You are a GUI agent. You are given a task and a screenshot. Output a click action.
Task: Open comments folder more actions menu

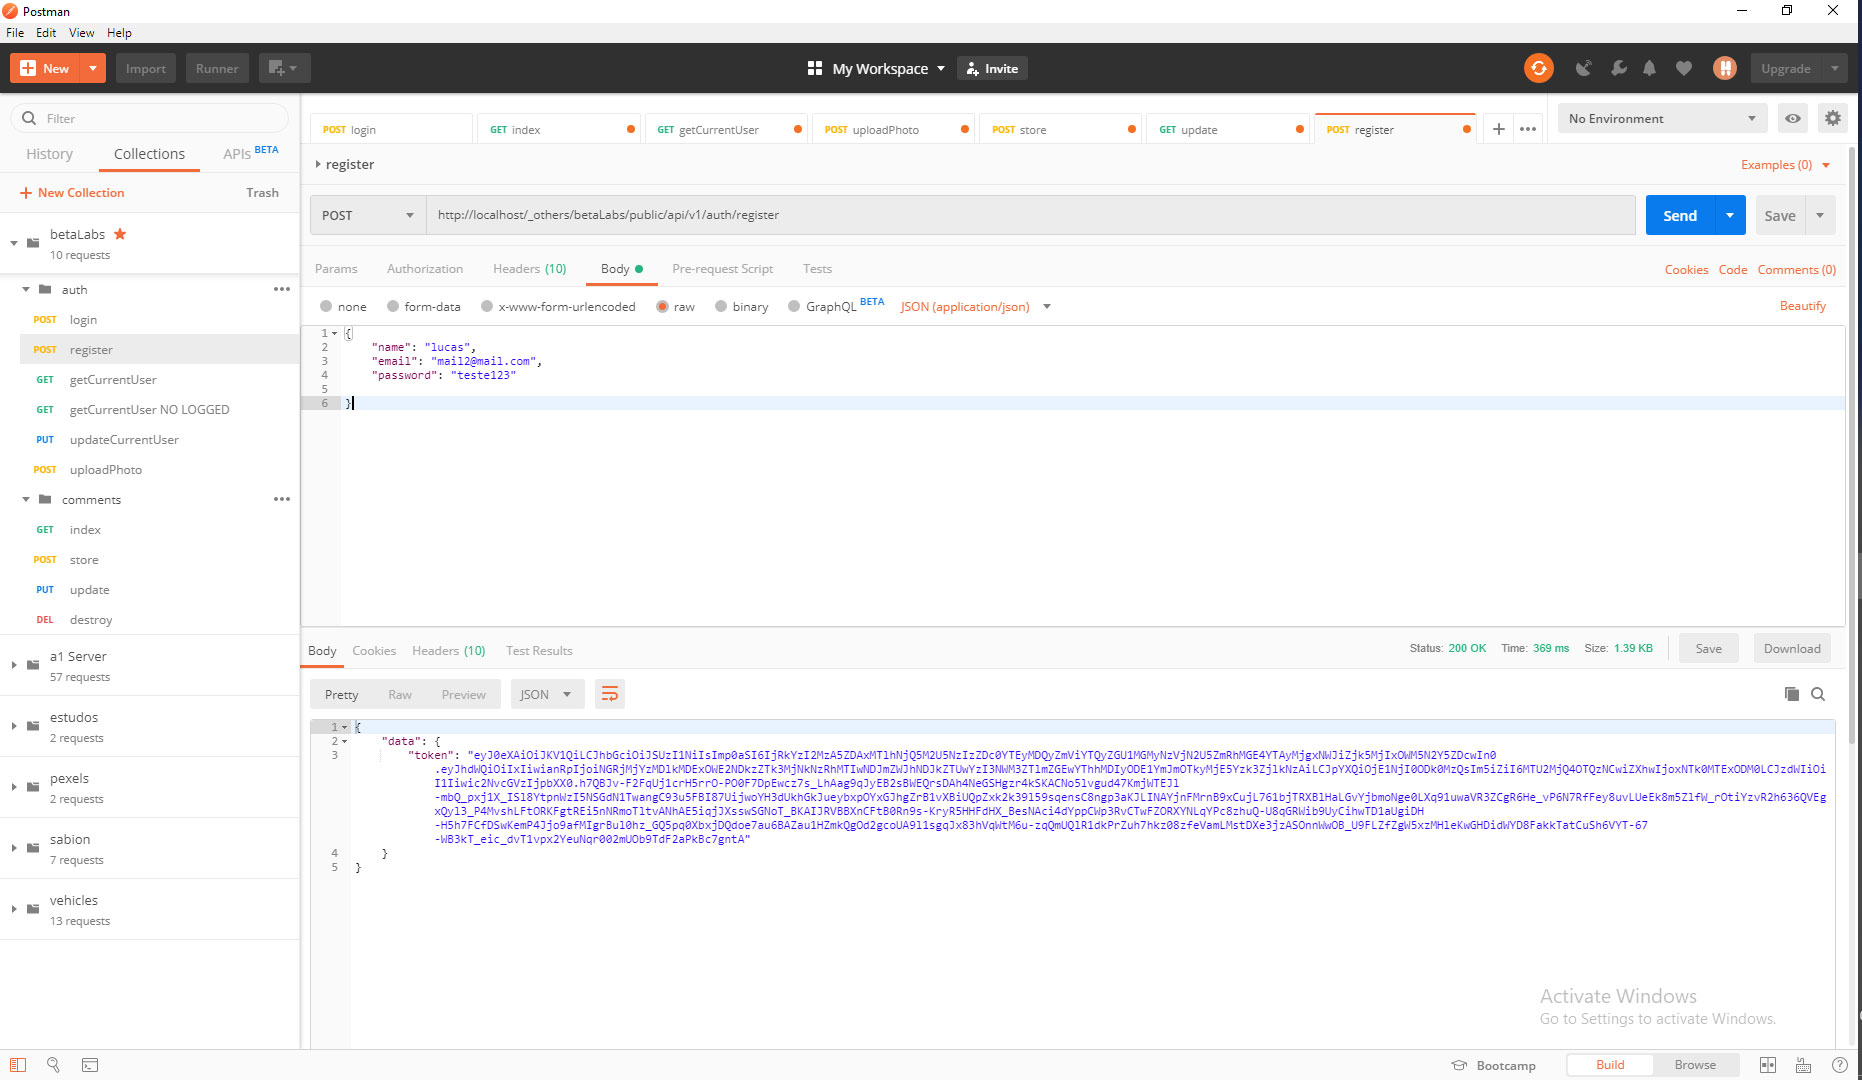(282, 499)
